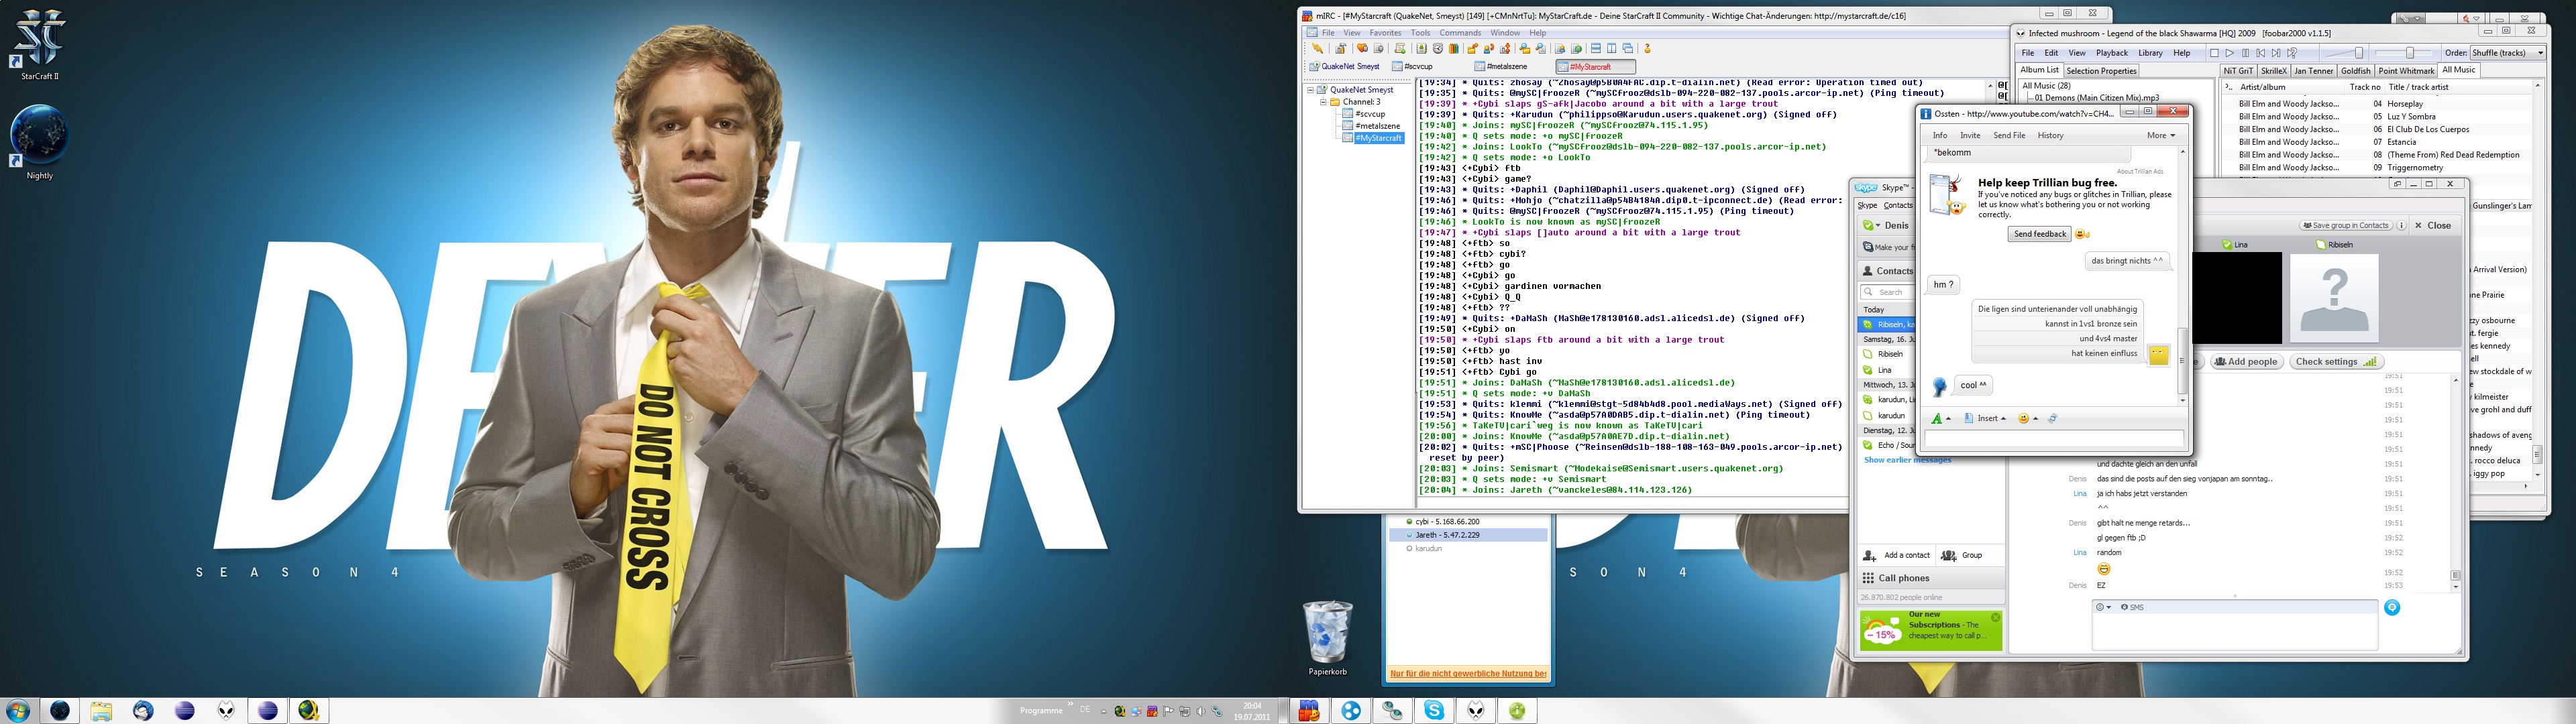
Task: Click mIRC Cascade windows icon
Action: tap(1628, 48)
